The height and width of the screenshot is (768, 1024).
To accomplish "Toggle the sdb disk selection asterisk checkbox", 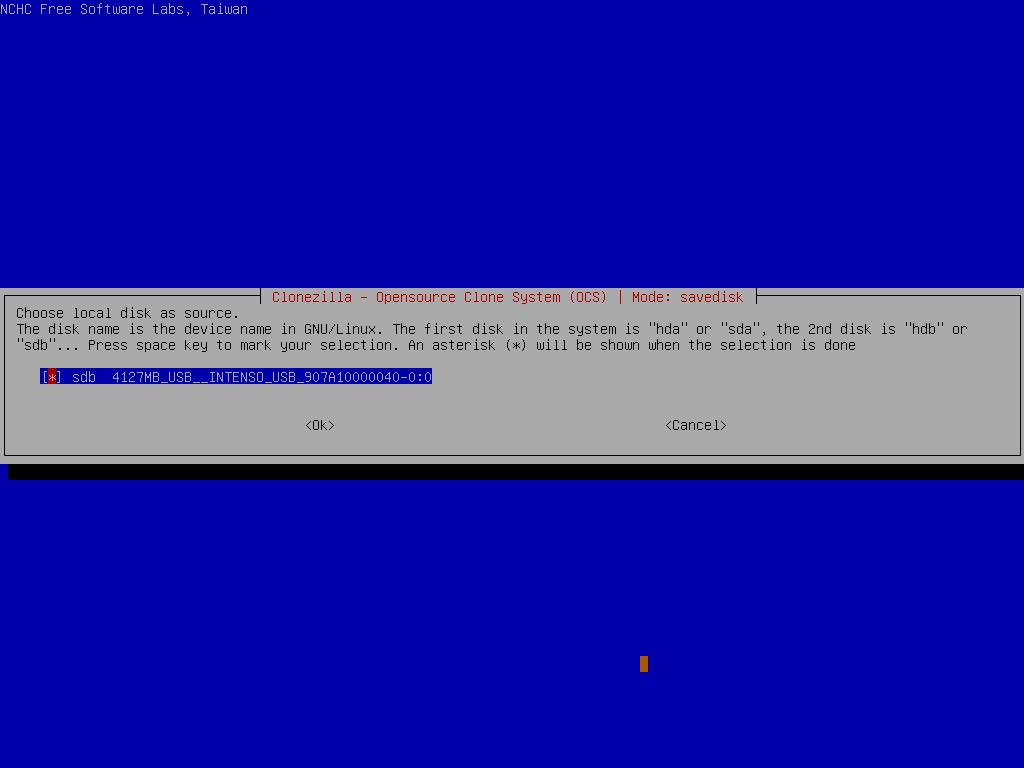I will coord(52,377).
